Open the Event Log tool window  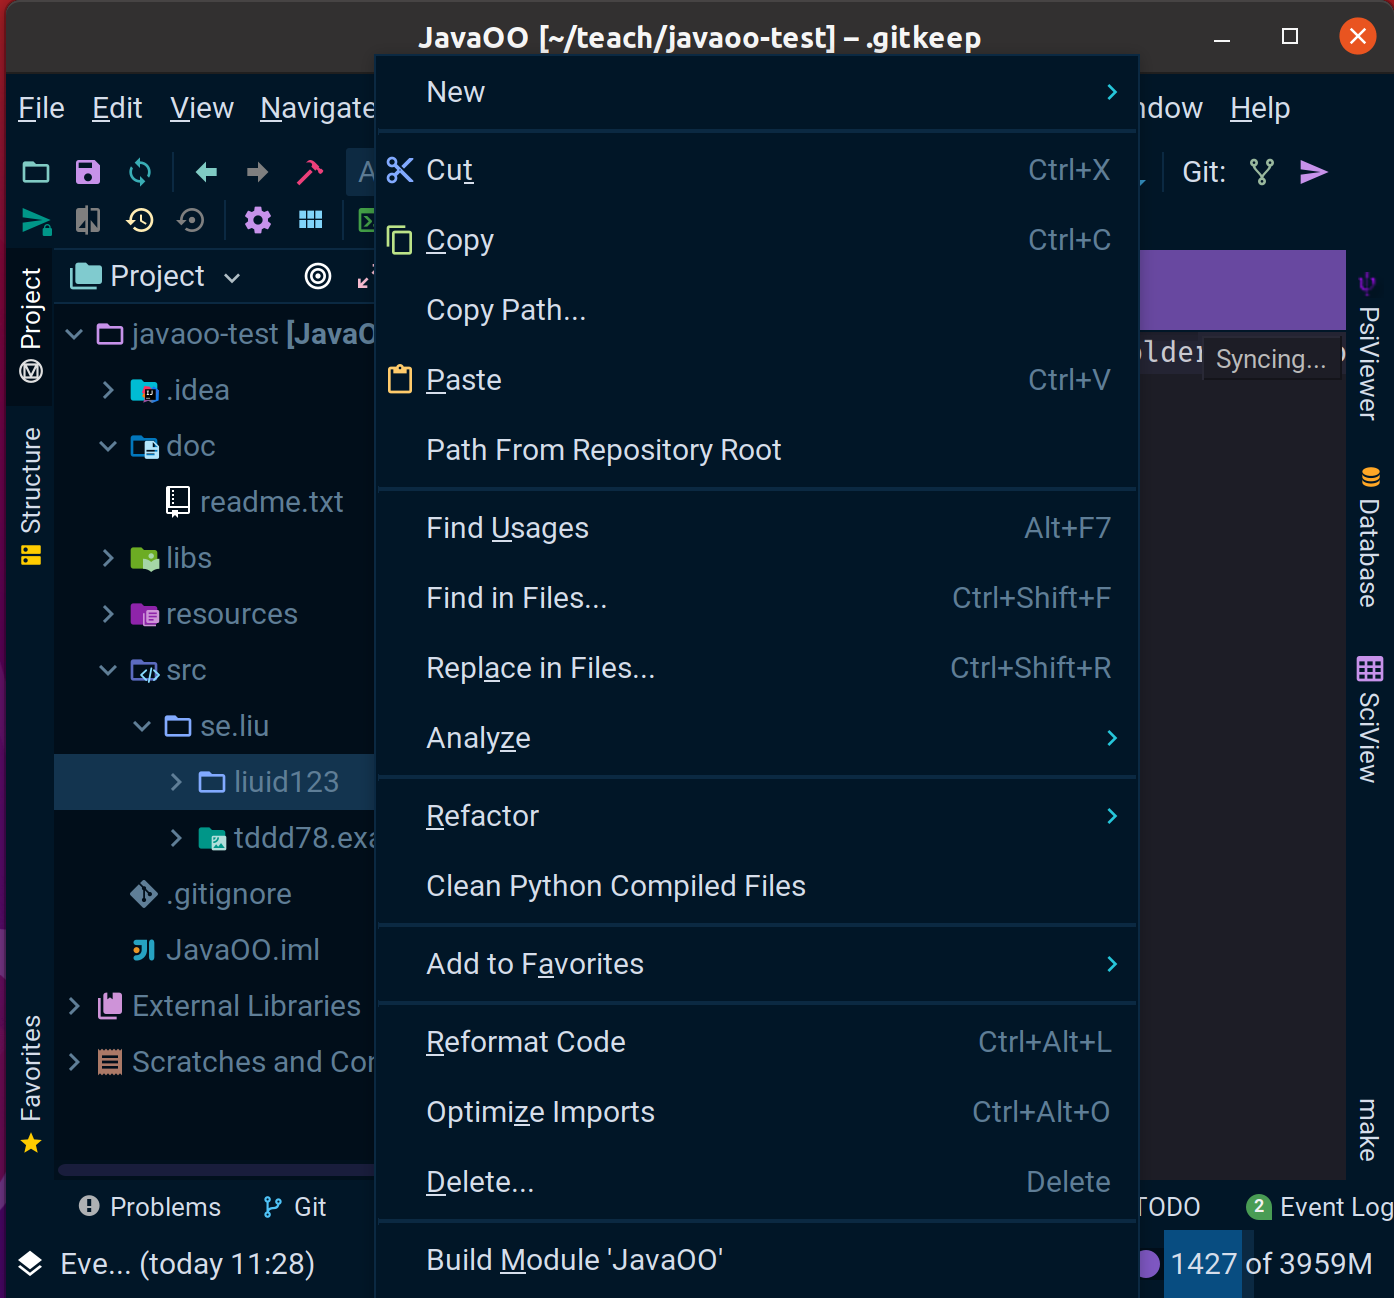click(x=1320, y=1207)
